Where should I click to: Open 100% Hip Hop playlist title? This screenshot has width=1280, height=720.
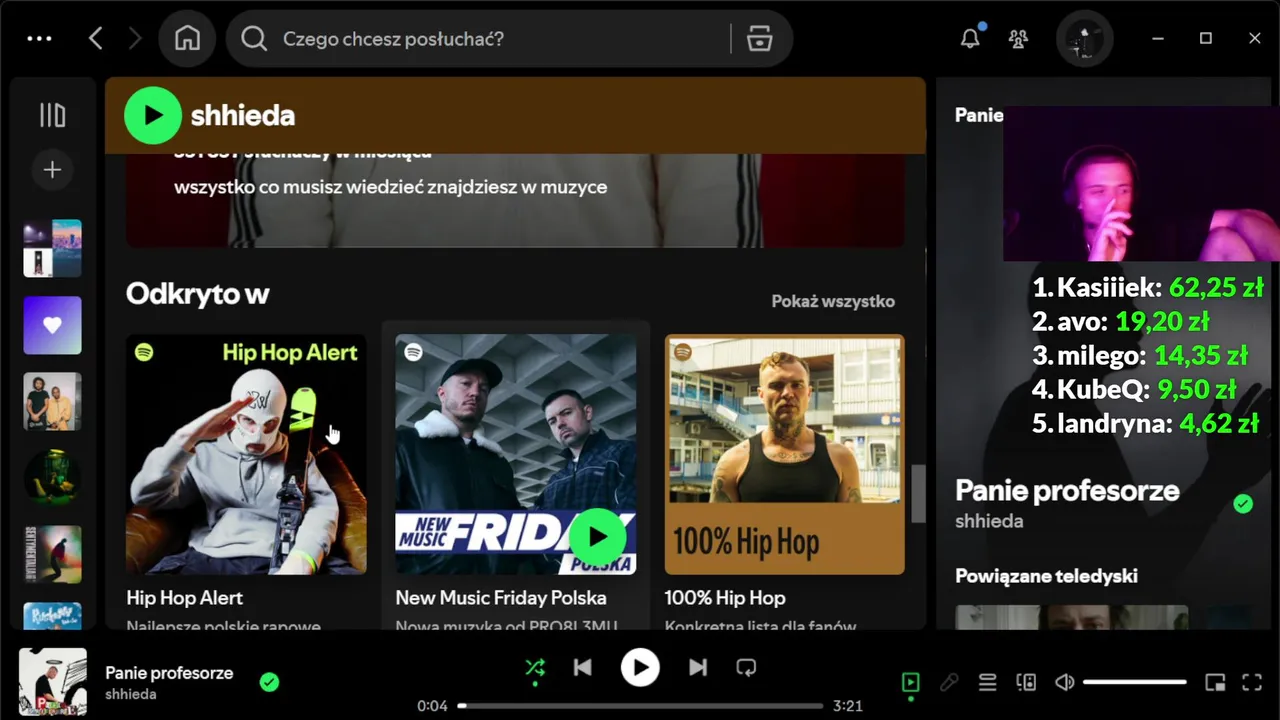pos(725,598)
